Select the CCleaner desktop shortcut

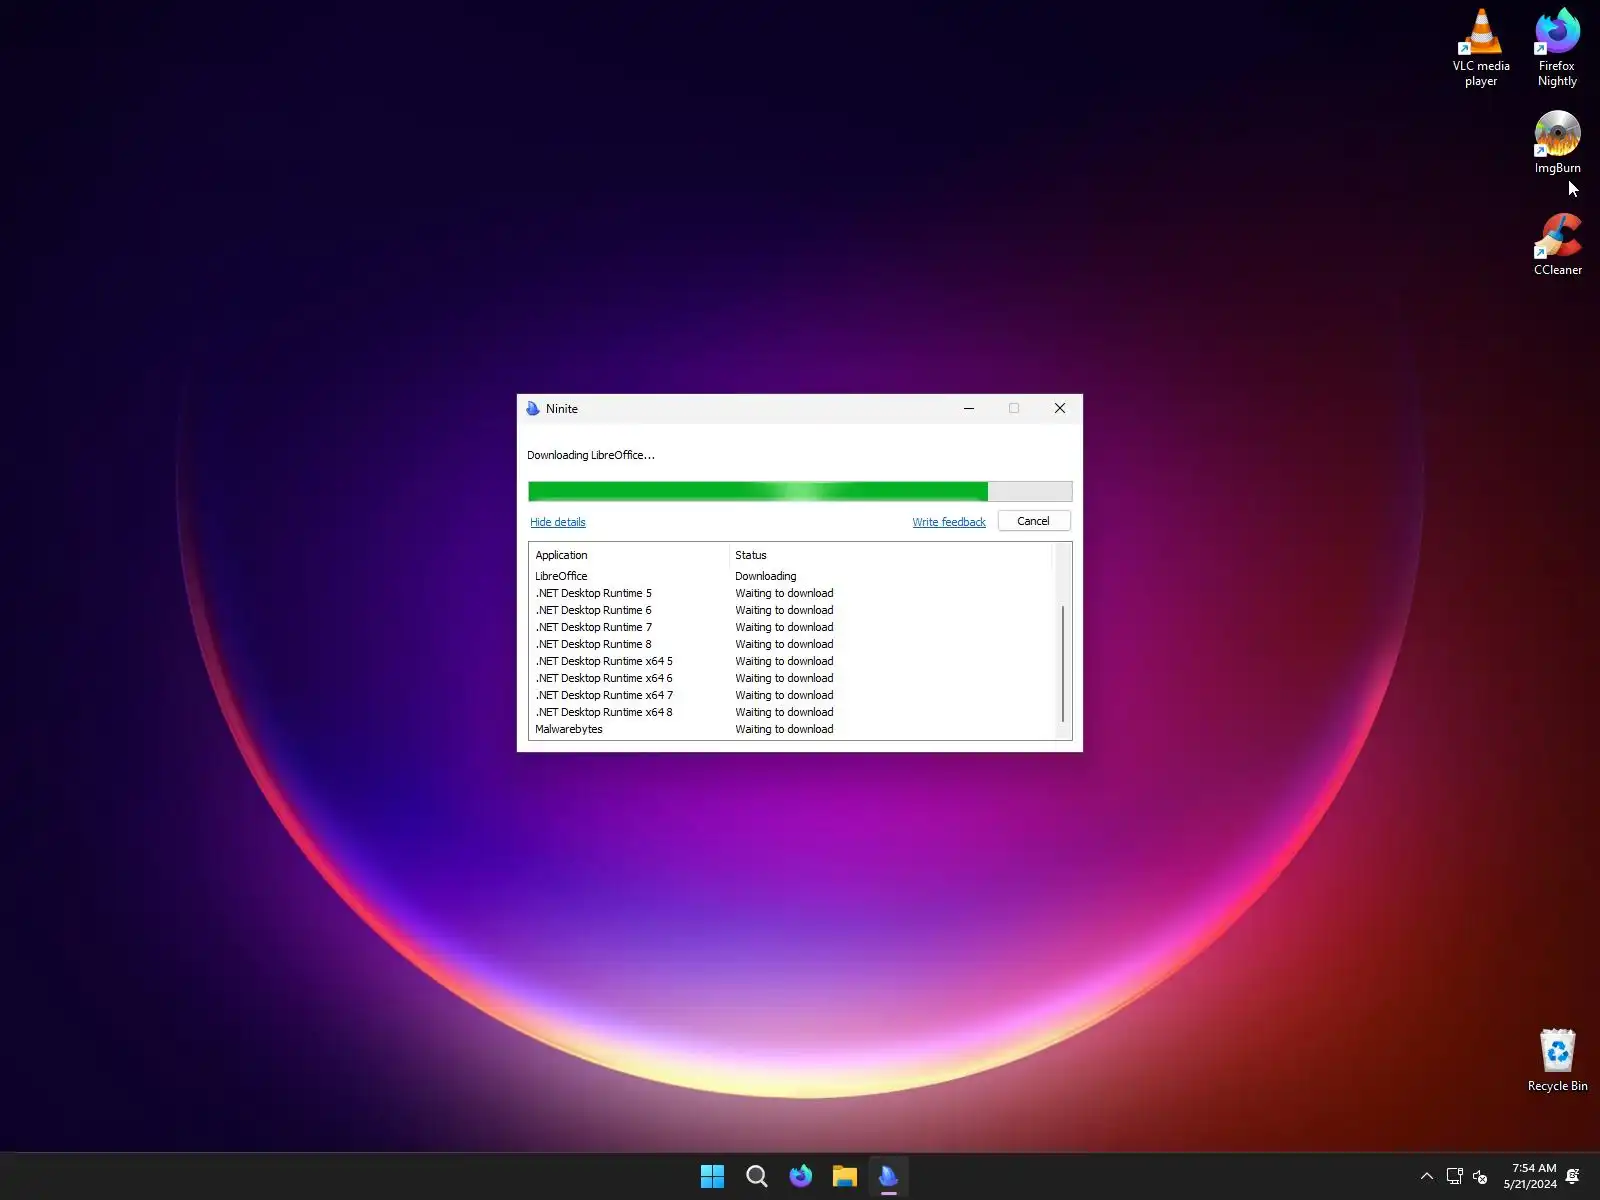pyautogui.click(x=1557, y=243)
